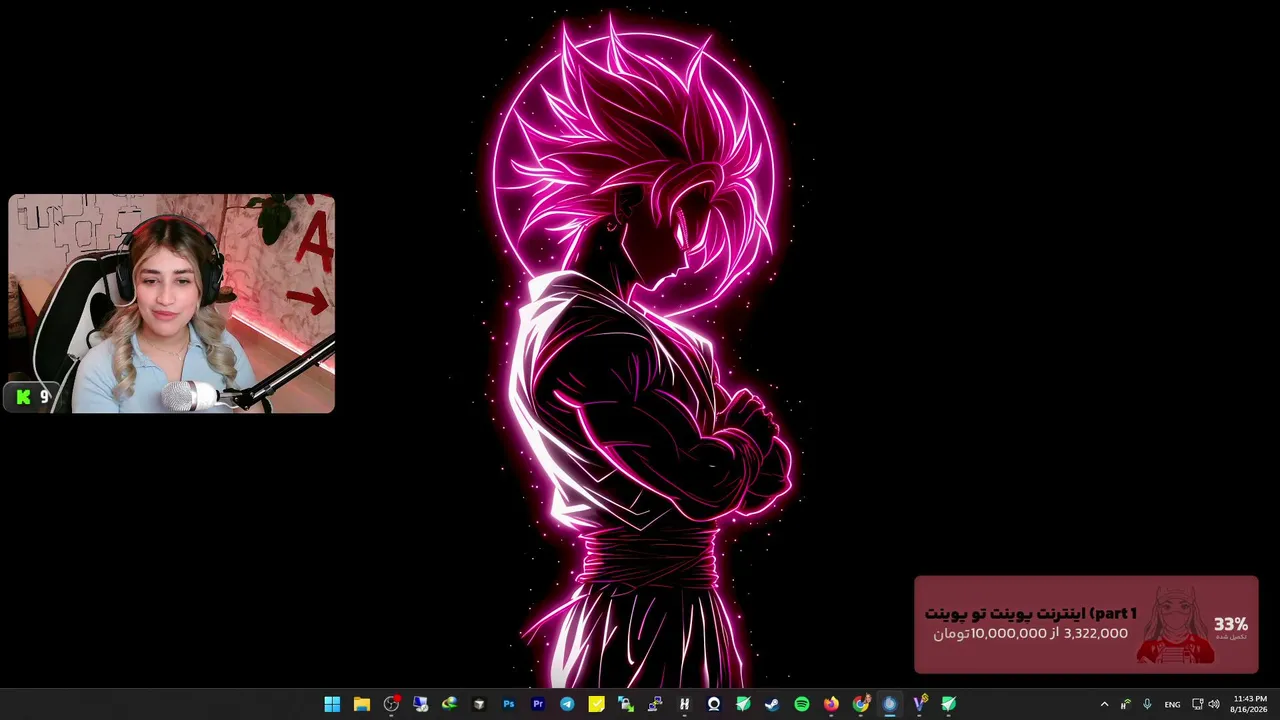Launch the globe icon with yellow ring

[x=450, y=704]
